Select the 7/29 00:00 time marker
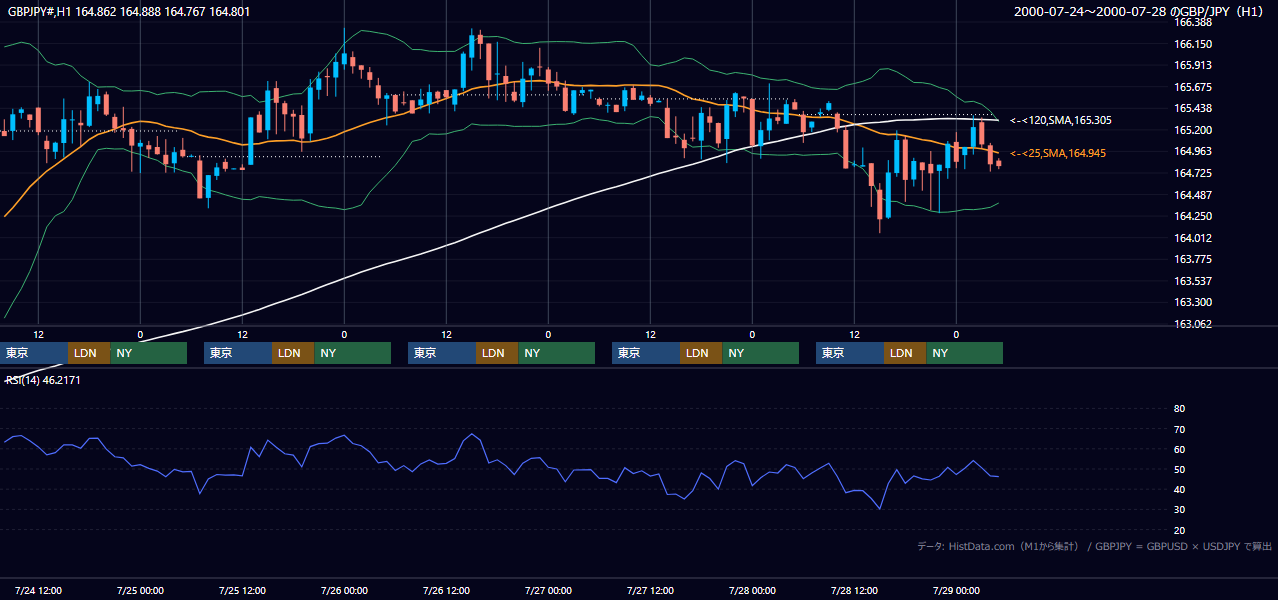The height and width of the screenshot is (600, 1278). point(956,590)
